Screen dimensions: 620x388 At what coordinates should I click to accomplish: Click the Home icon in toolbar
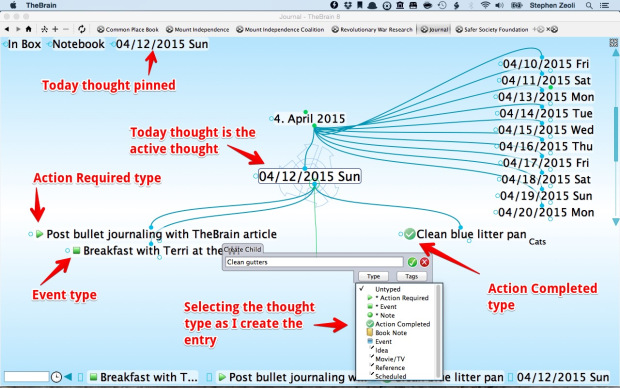click(28, 29)
